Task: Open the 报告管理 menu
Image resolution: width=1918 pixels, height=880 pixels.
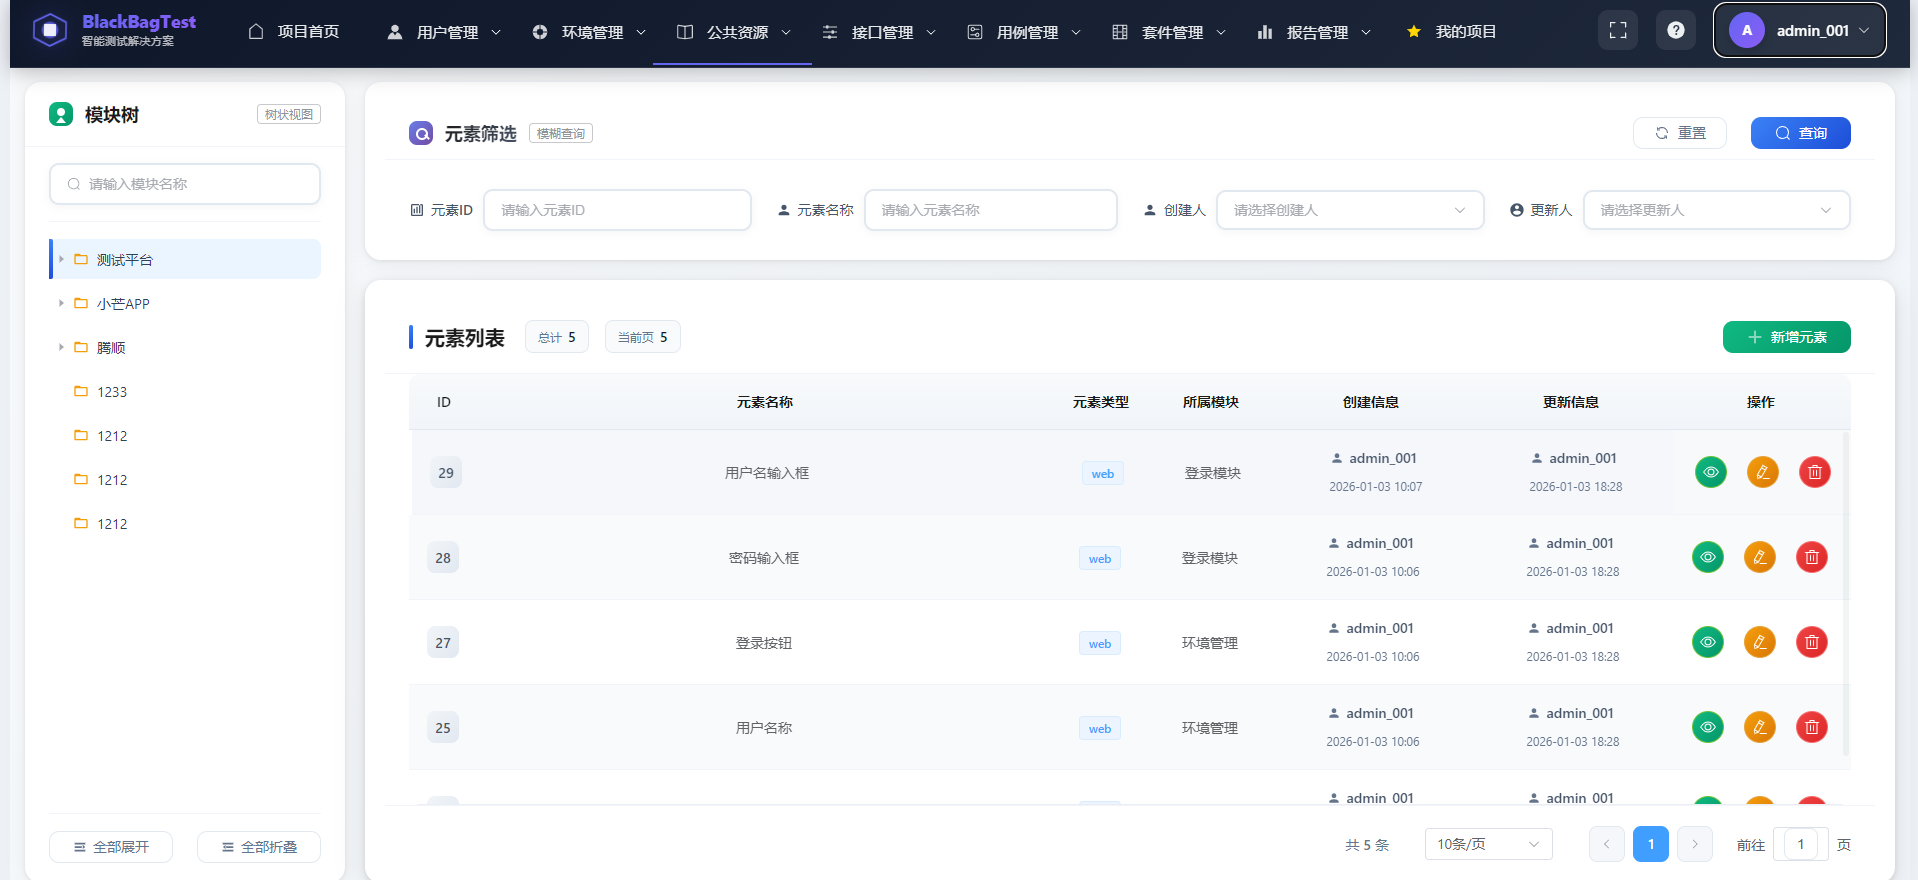Action: (1314, 32)
